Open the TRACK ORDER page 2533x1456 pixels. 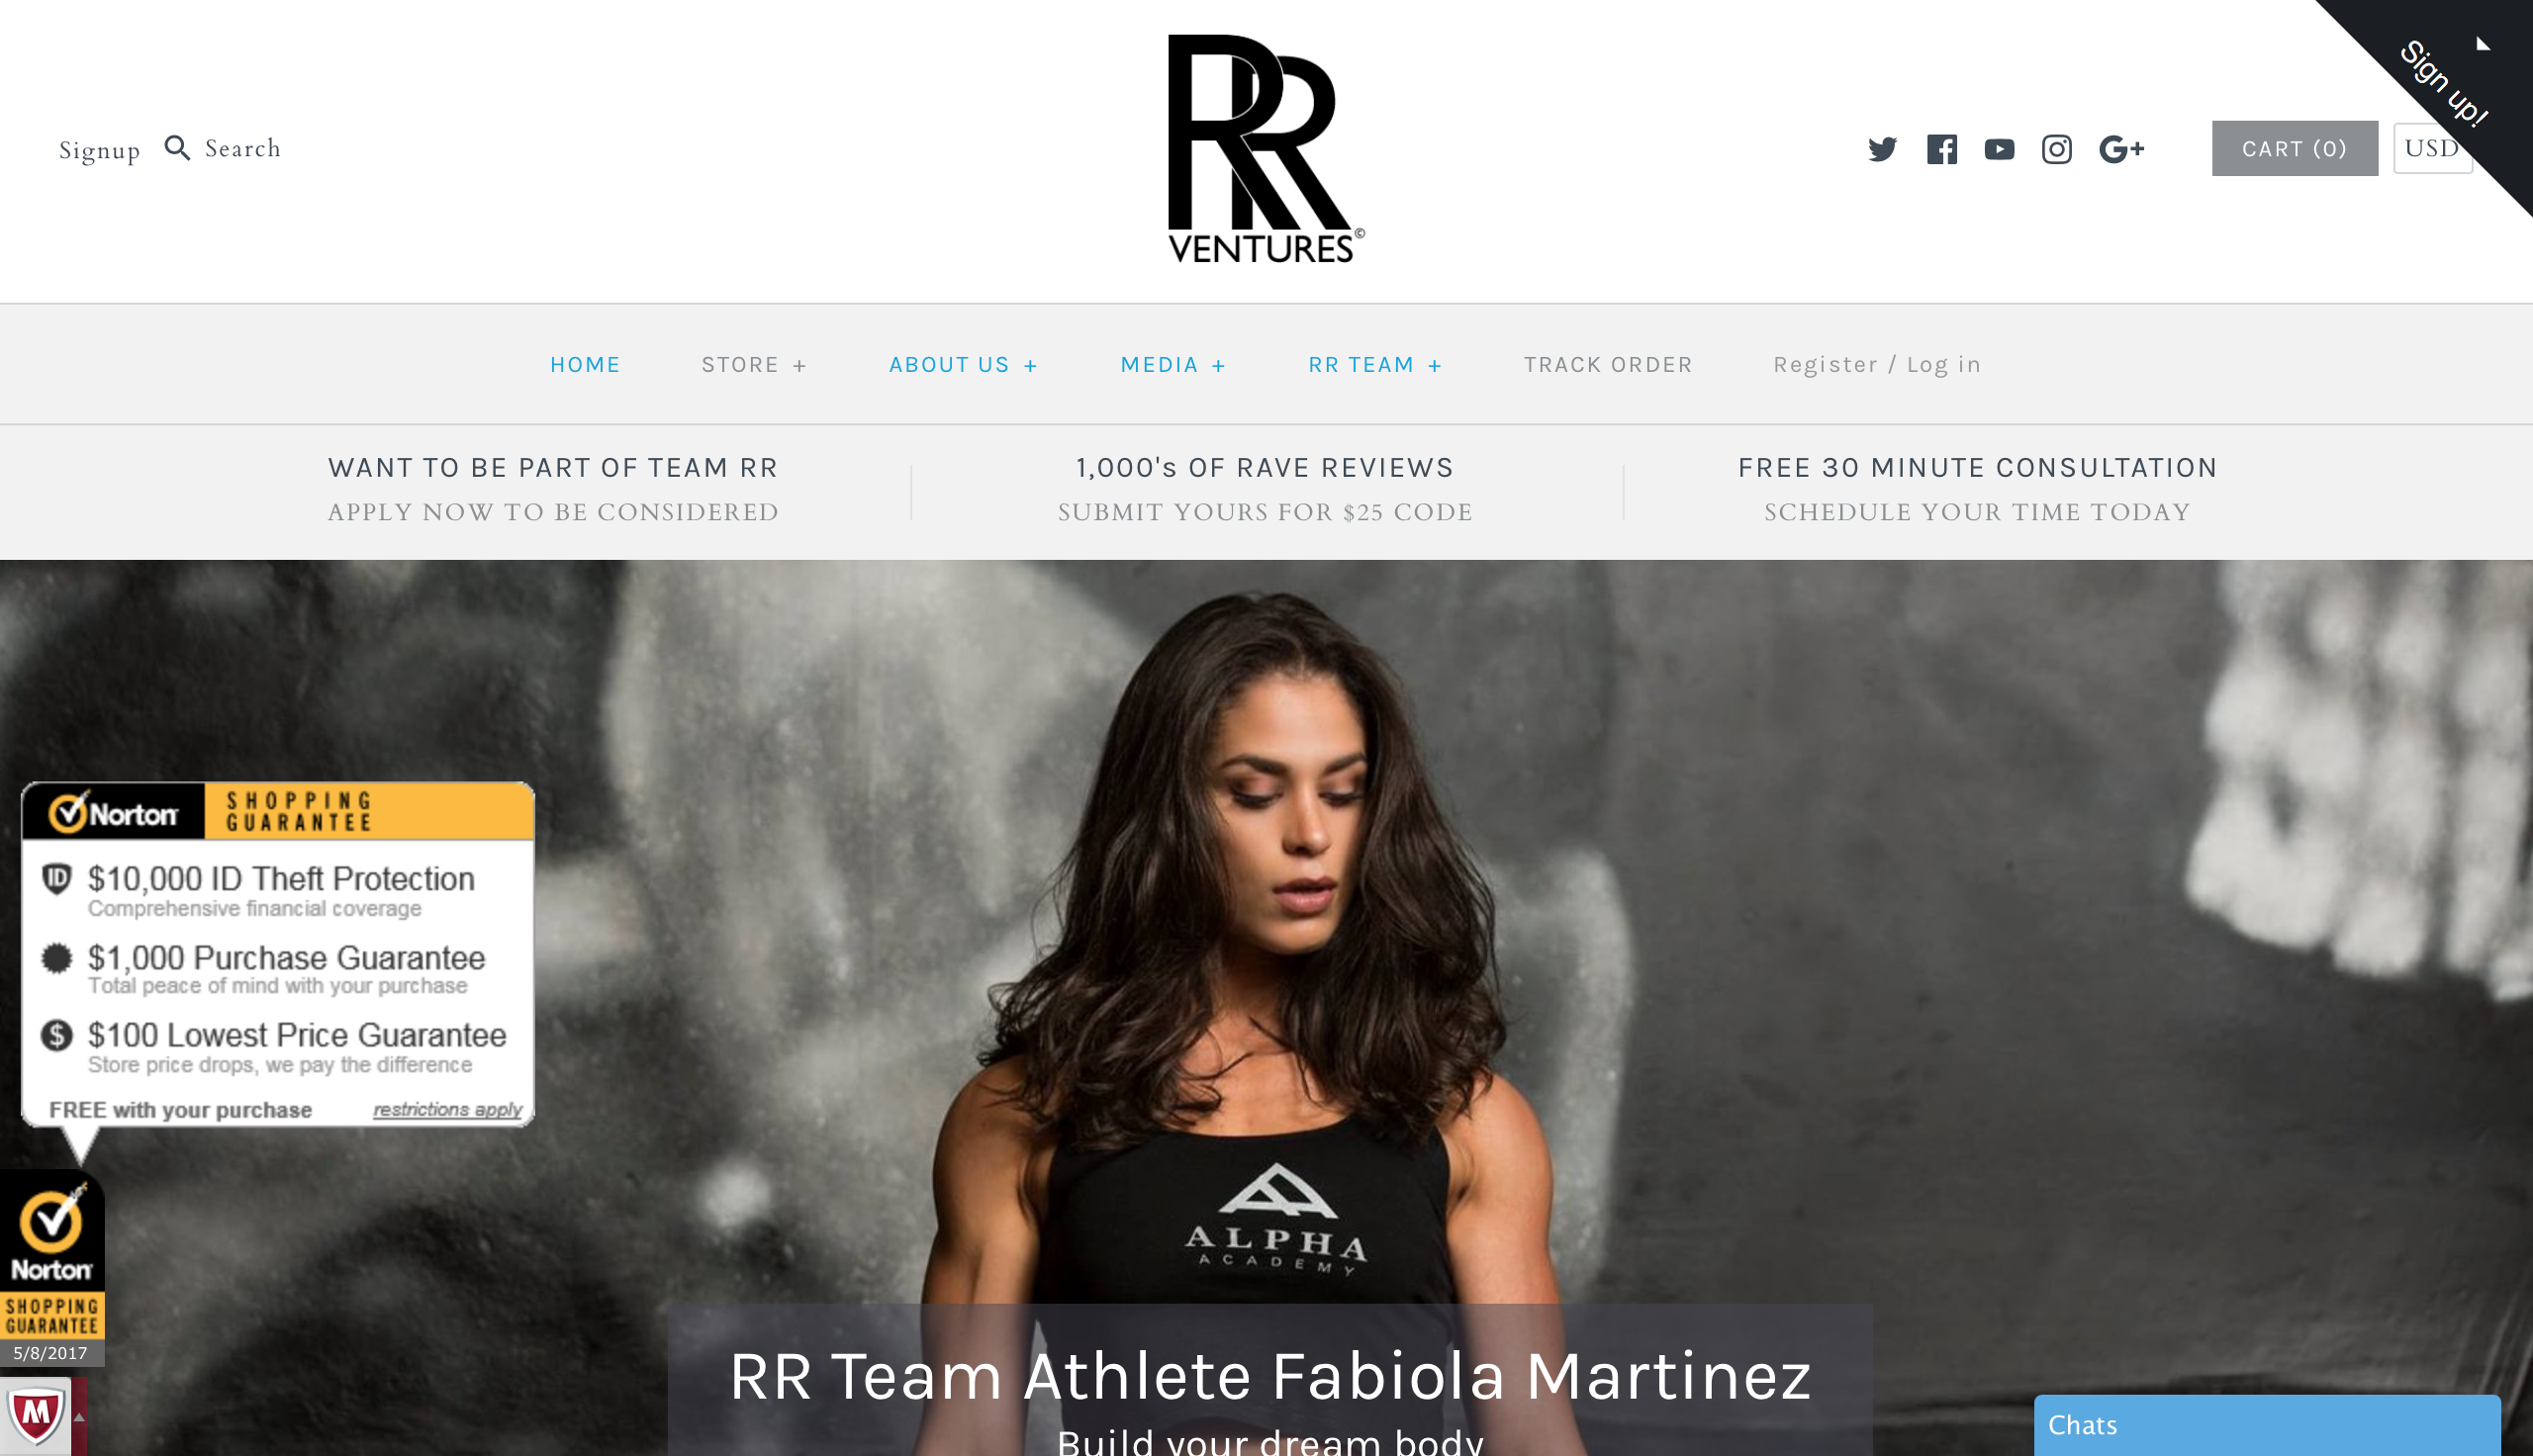point(1608,365)
